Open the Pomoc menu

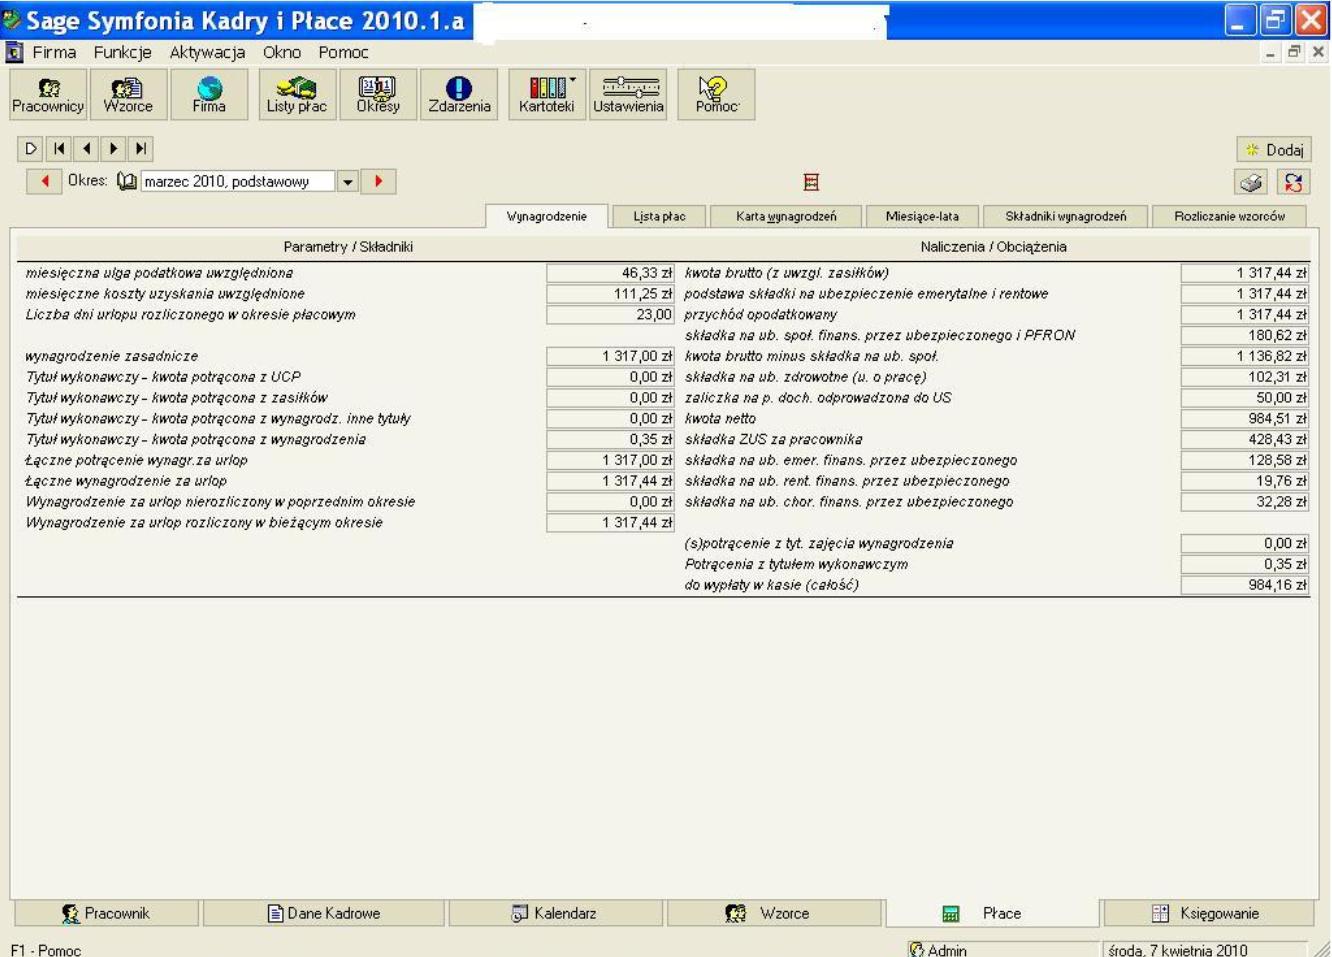343,52
